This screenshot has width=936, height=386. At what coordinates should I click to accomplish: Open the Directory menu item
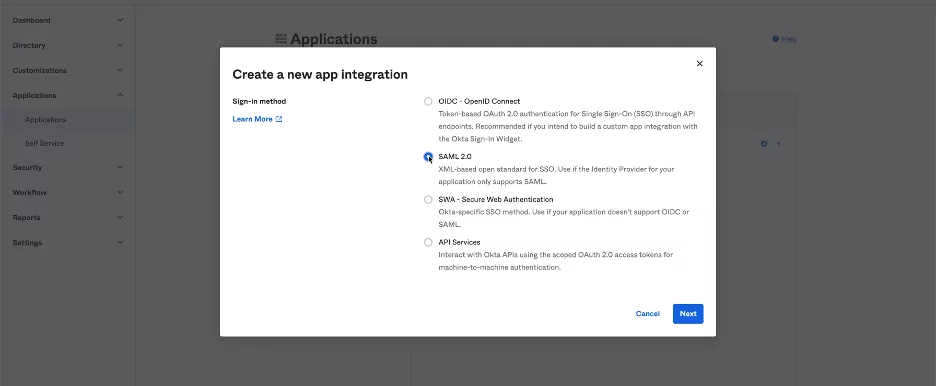click(29, 45)
